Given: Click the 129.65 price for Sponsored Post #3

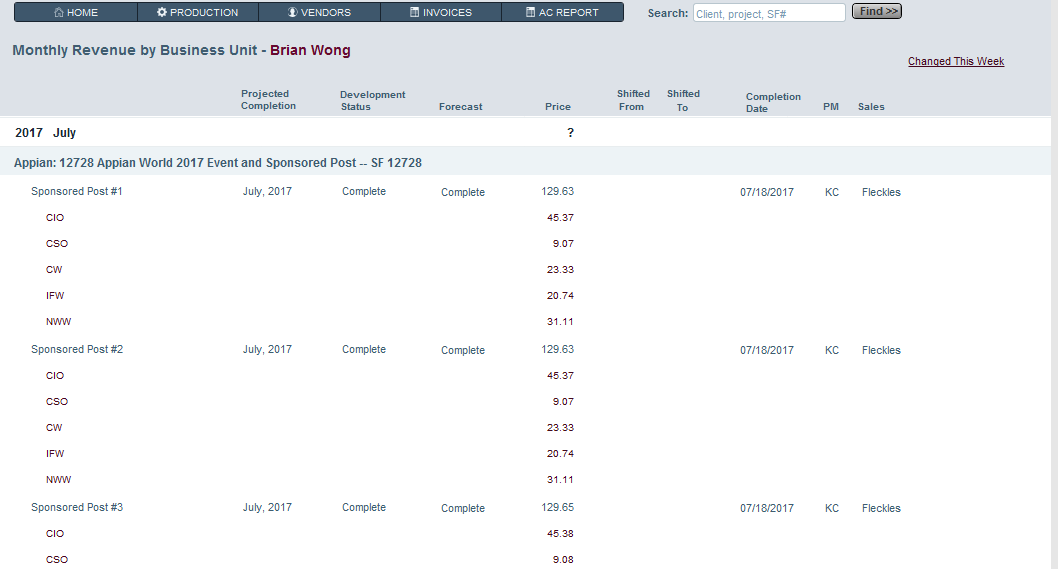Looking at the screenshot, I should (557, 508).
